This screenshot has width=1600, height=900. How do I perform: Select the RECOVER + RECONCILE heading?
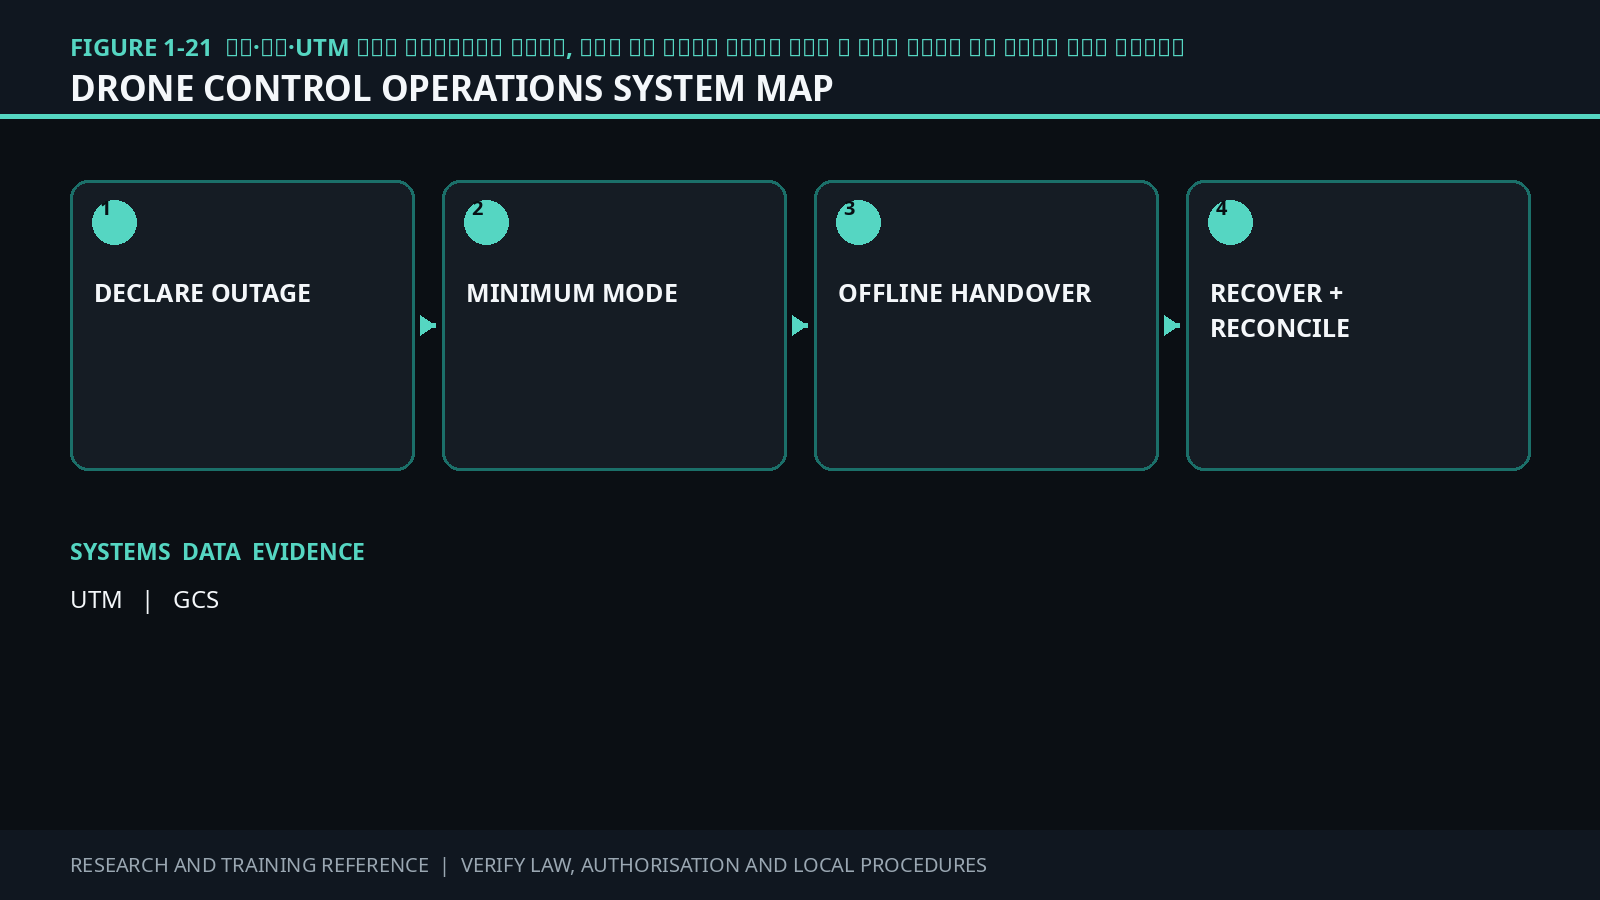1280,310
